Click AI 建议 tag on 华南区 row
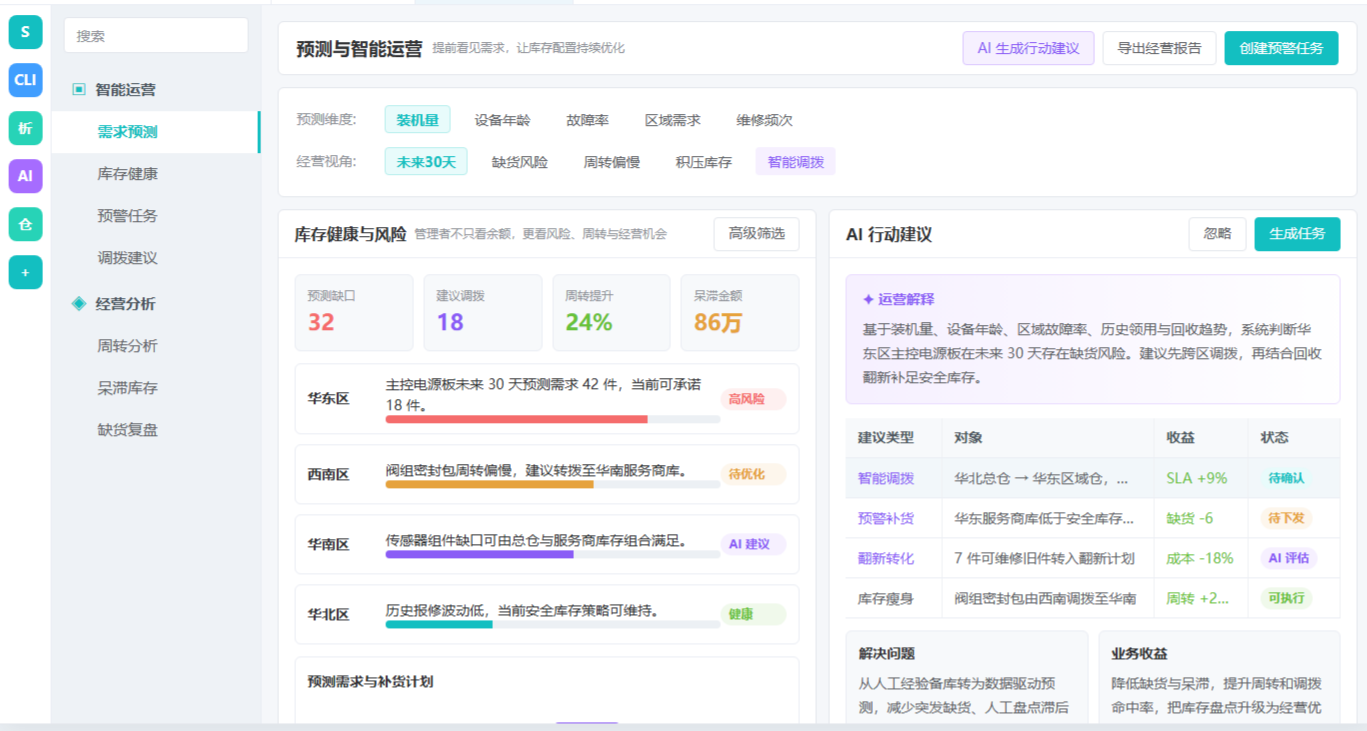Viewport: 1367px width, 731px height. (x=753, y=544)
